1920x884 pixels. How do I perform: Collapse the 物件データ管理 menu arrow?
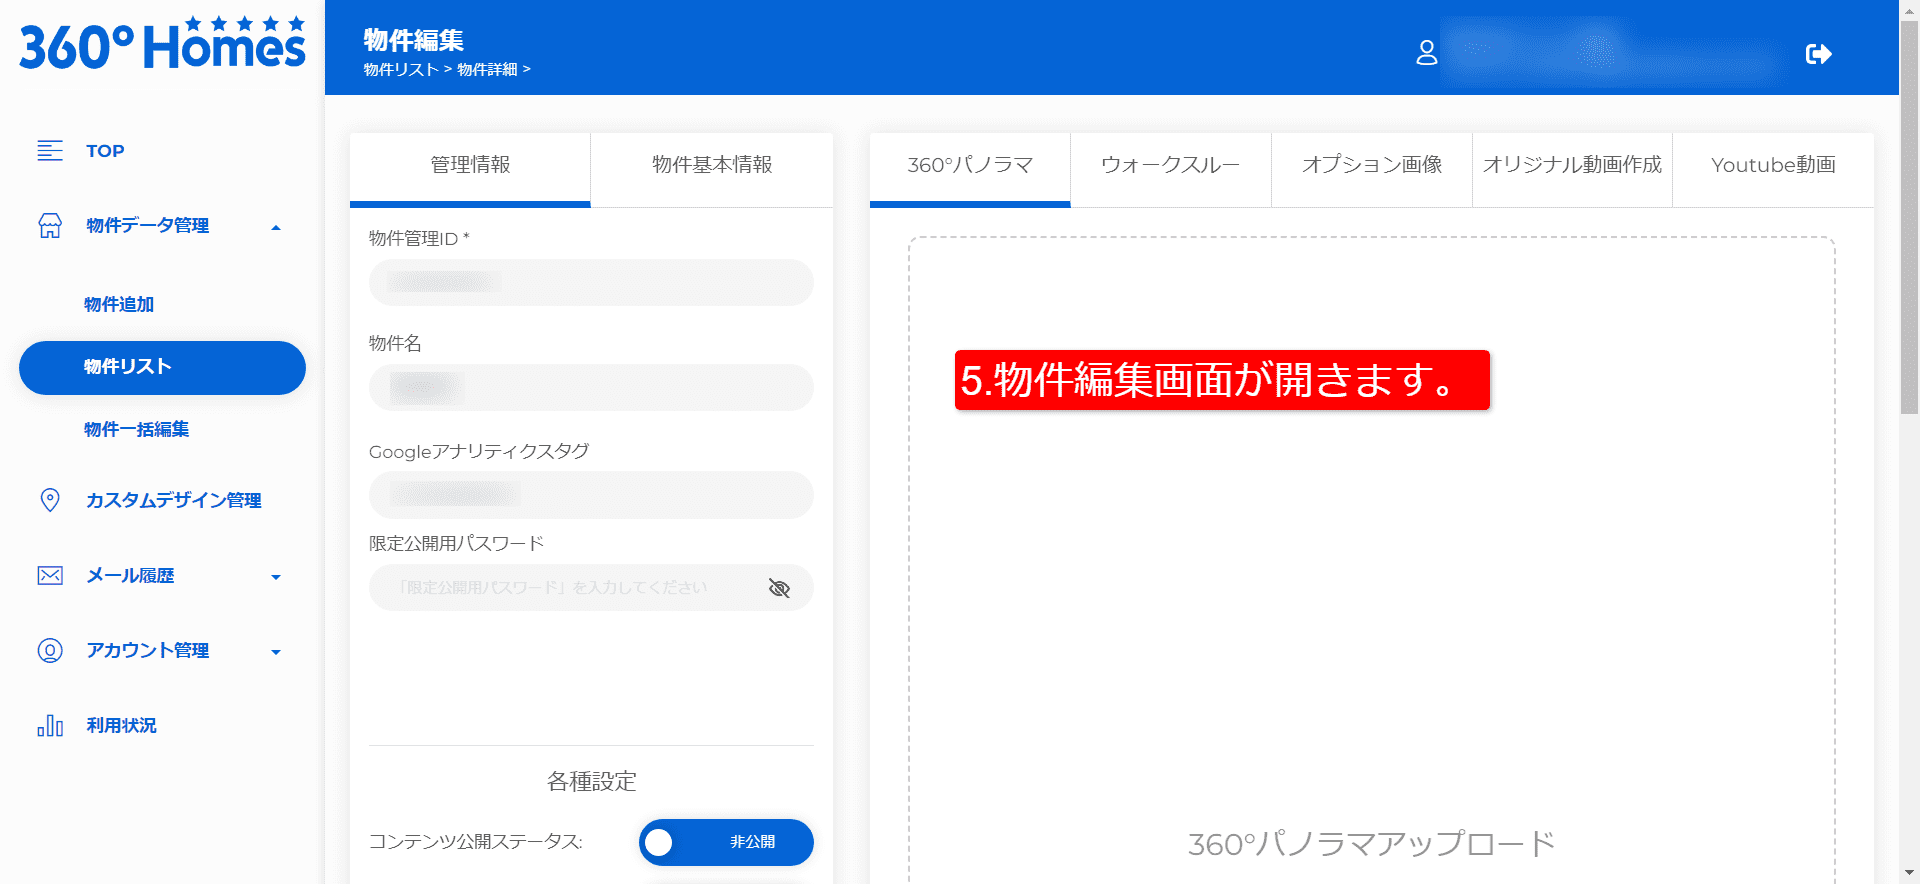(x=276, y=228)
